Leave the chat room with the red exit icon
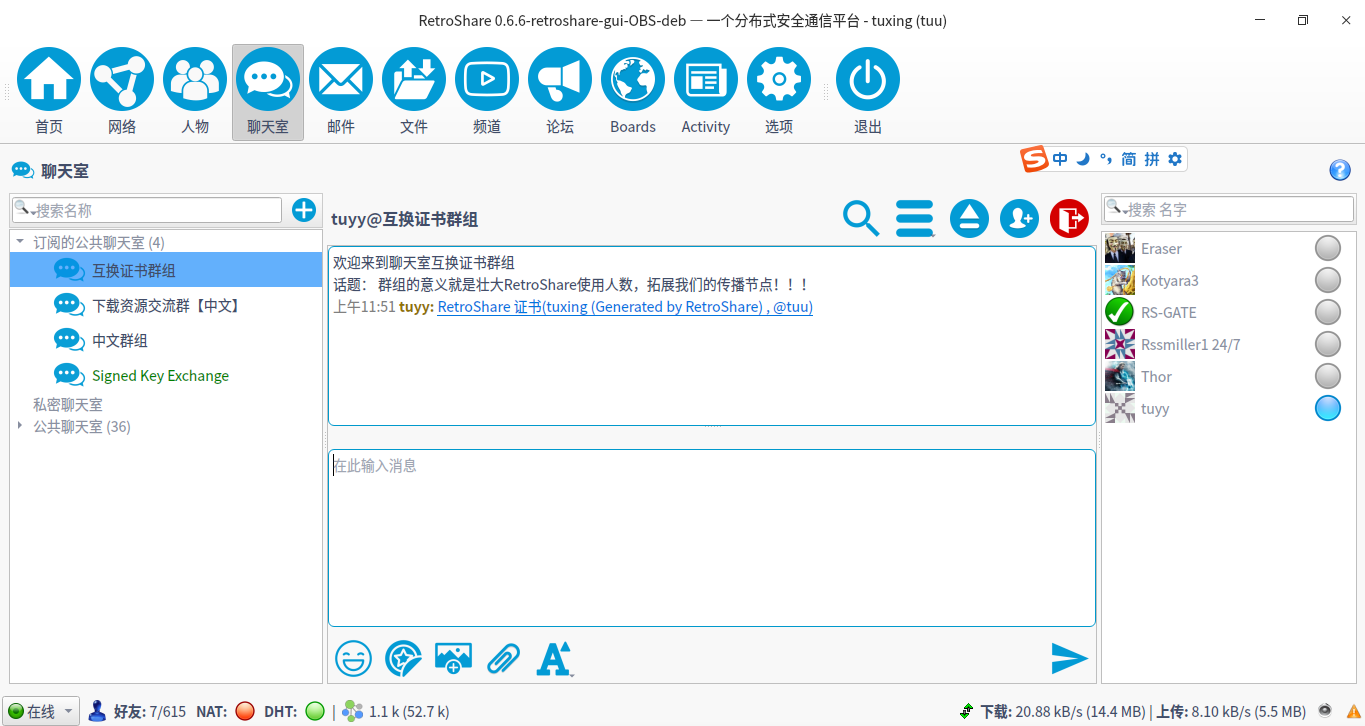 pyautogui.click(x=1069, y=218)
